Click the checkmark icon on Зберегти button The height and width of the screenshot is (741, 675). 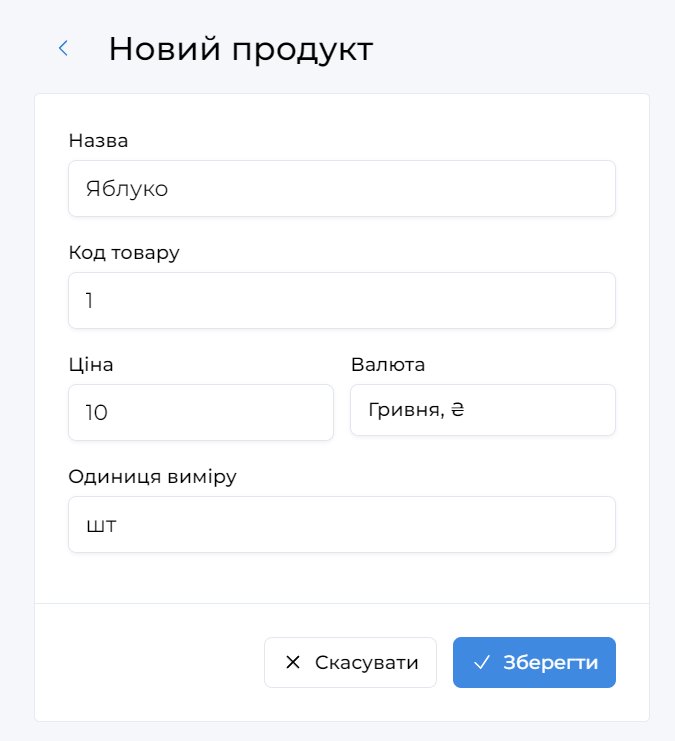[x=482, y=662]
